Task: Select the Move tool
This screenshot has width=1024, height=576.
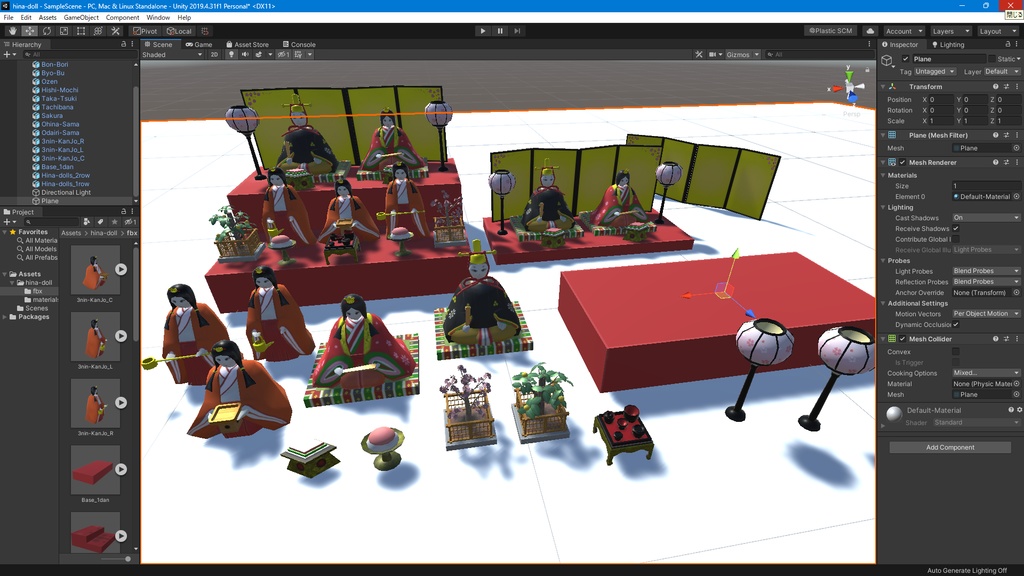Action: click(29, 31)
